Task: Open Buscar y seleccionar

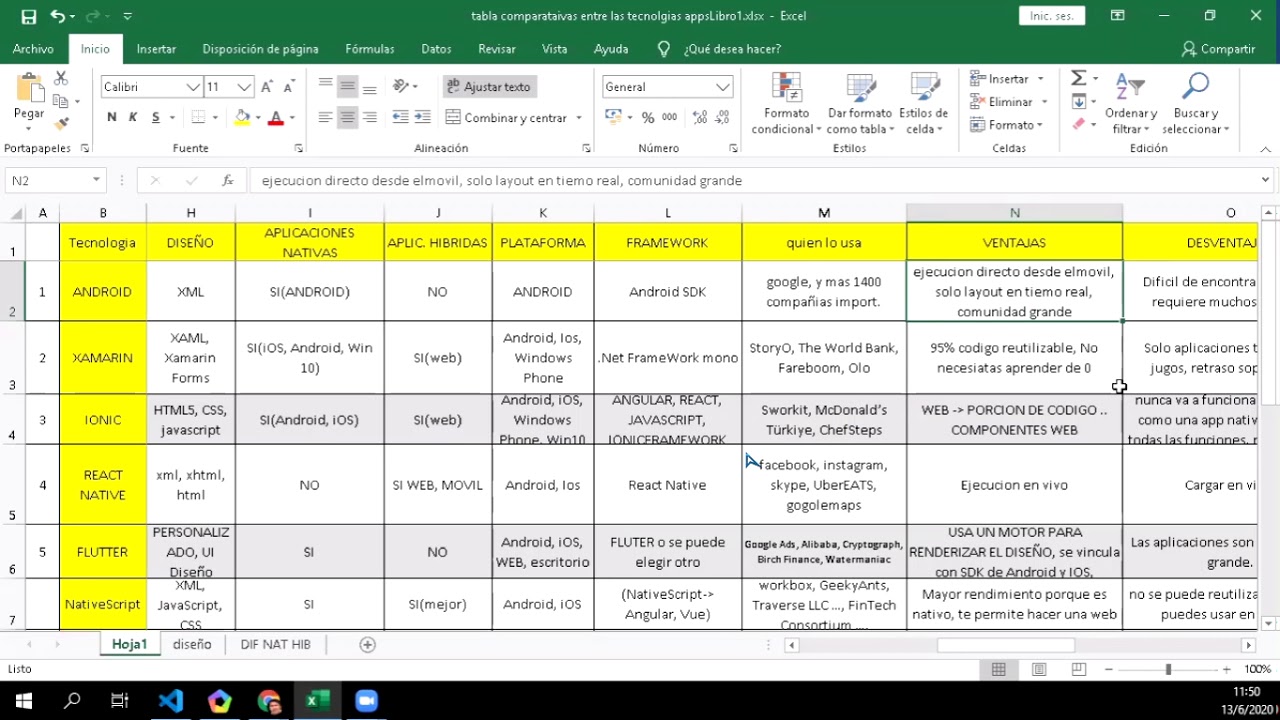Action: pos(1195,104)
